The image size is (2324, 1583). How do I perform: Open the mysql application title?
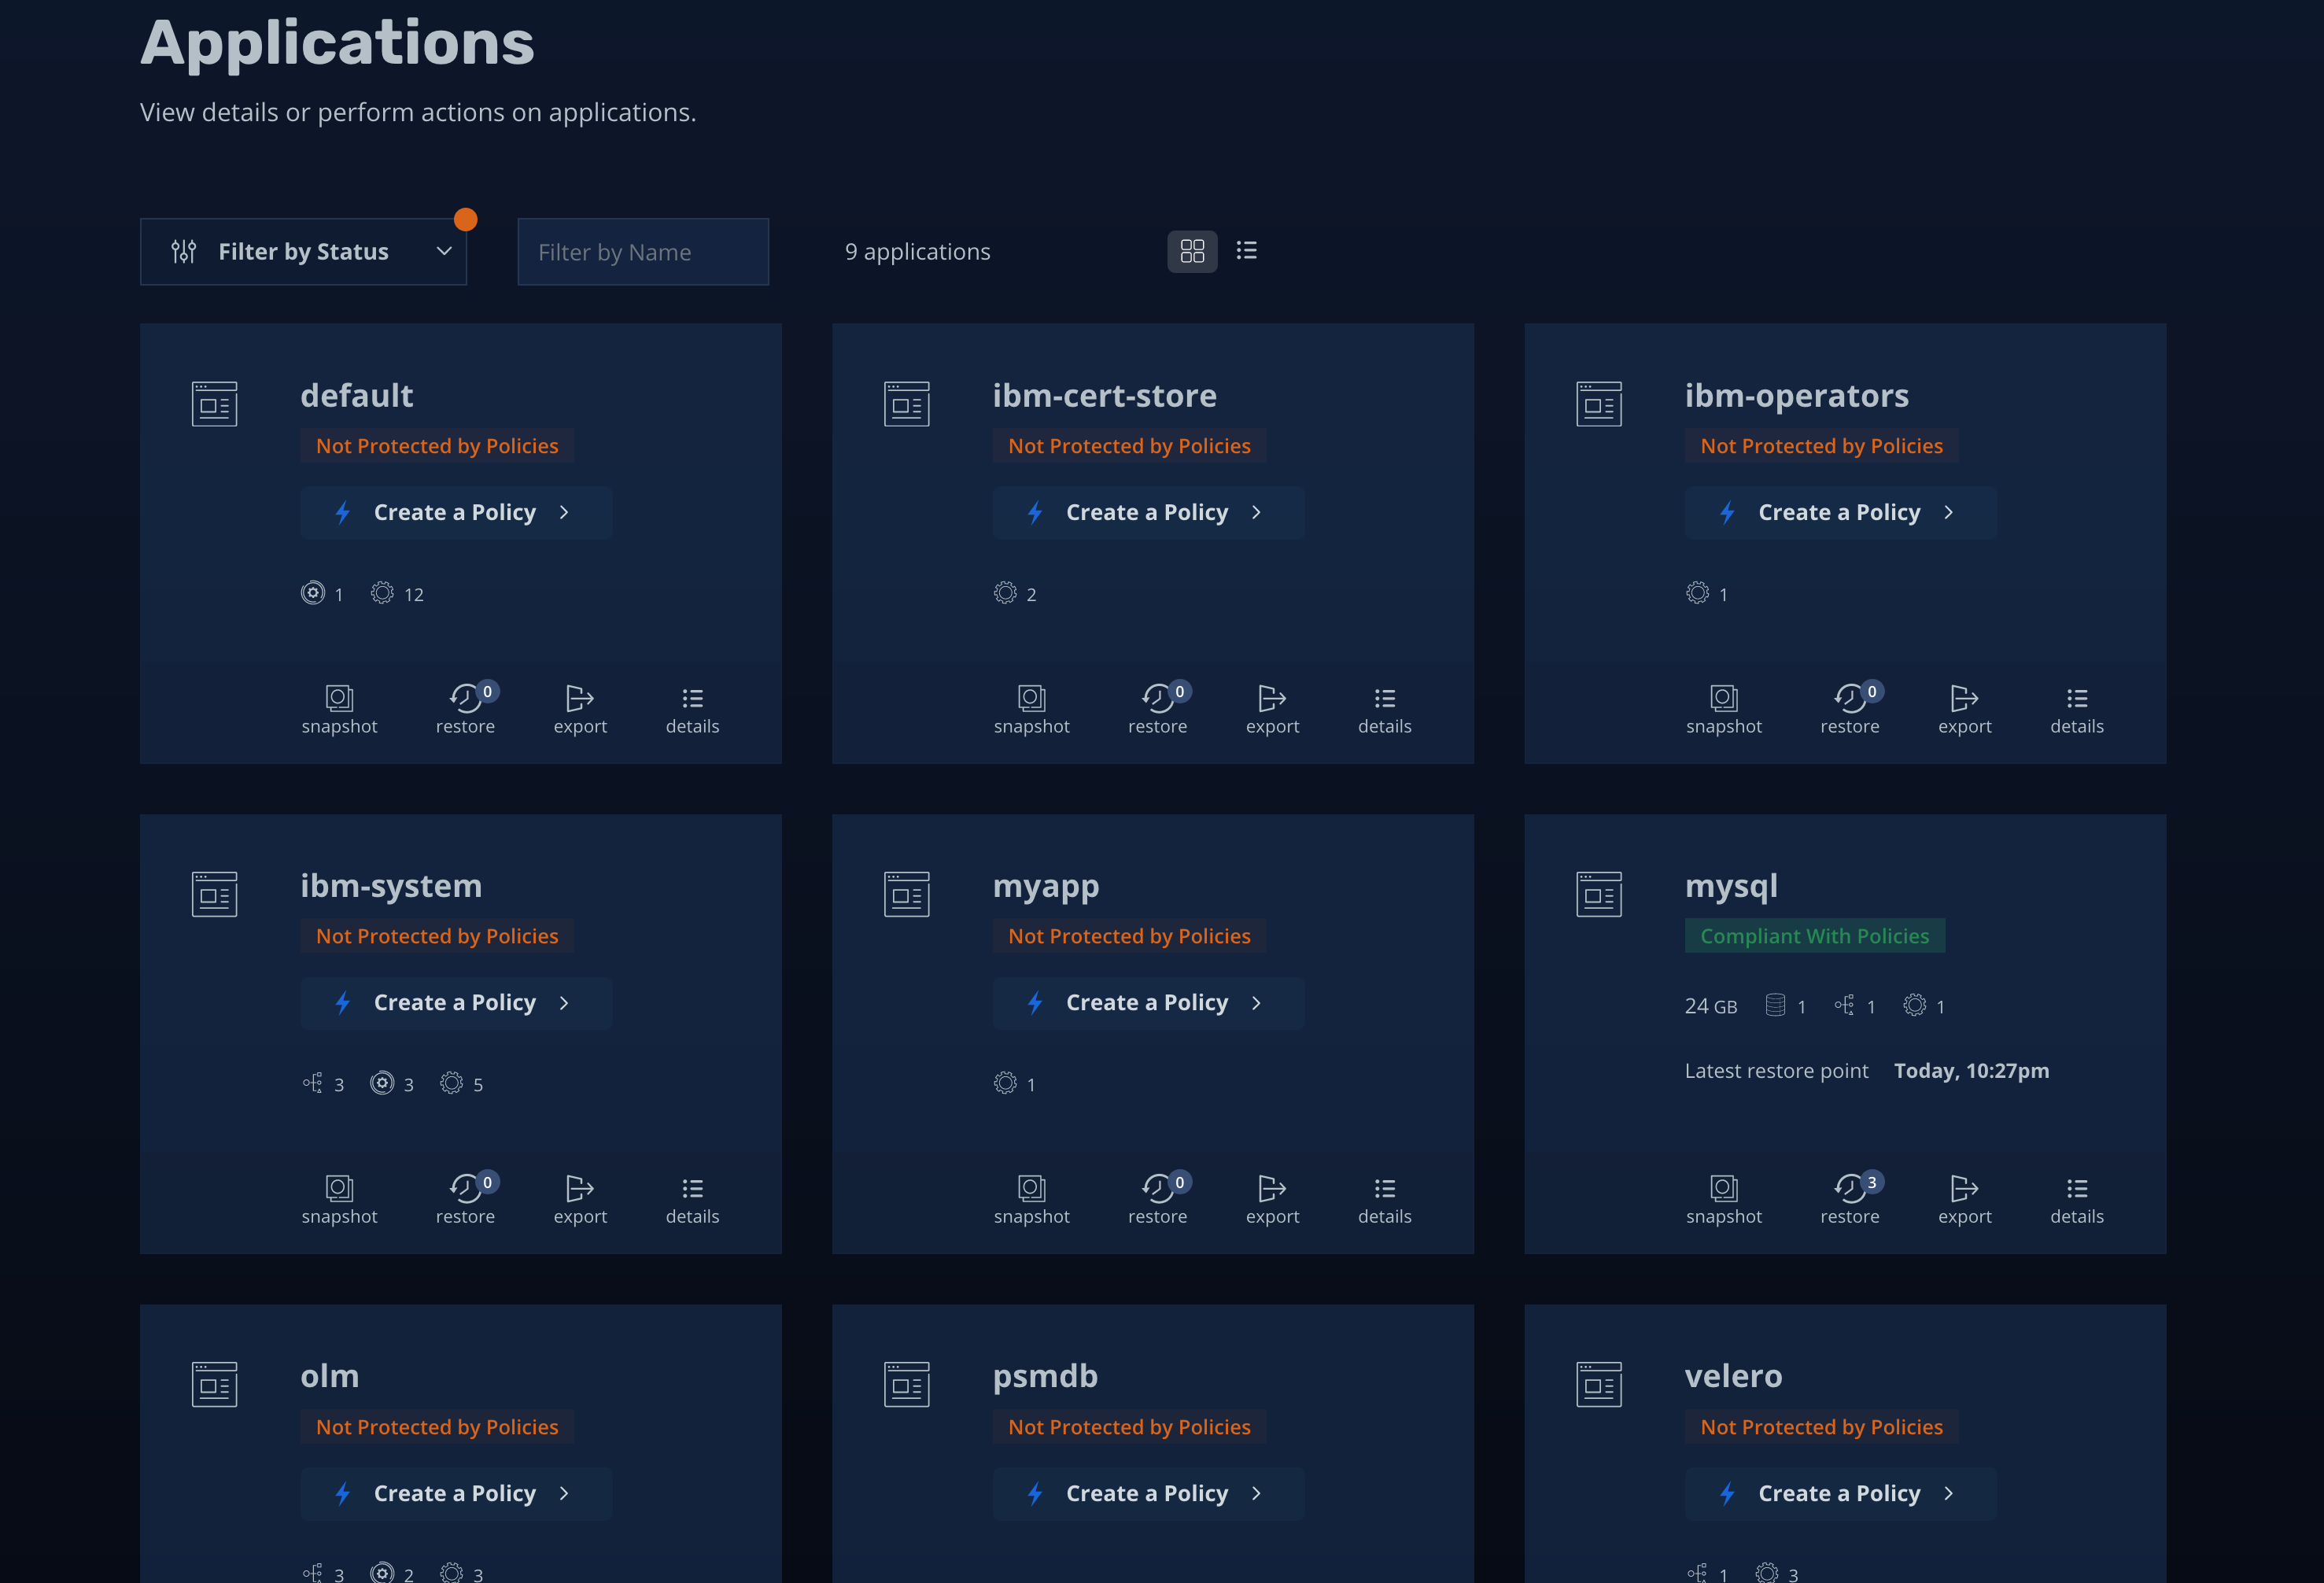[1730, 886]
